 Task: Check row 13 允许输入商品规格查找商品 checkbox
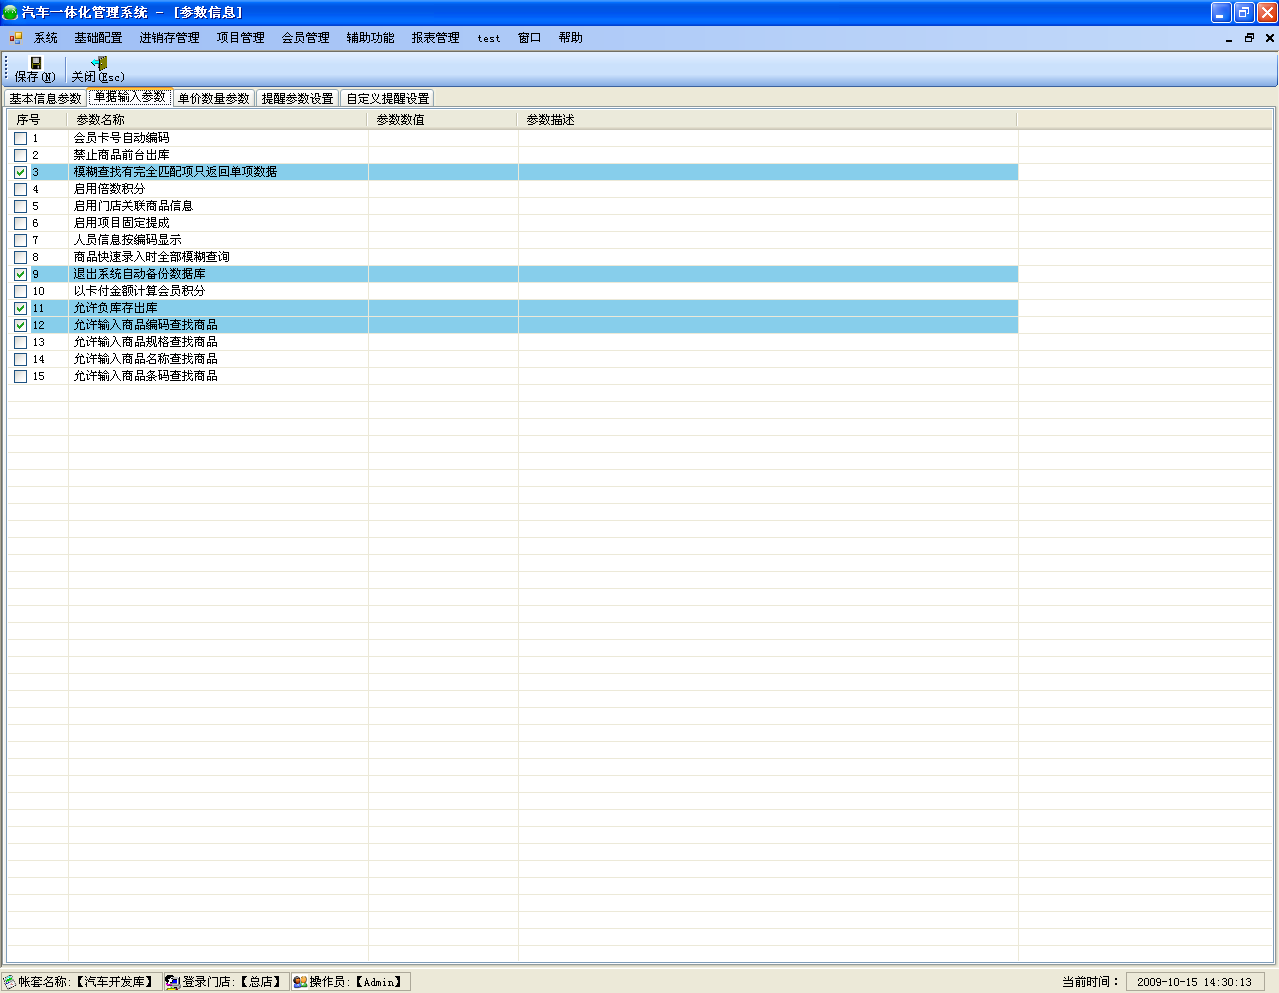[20, 342]
